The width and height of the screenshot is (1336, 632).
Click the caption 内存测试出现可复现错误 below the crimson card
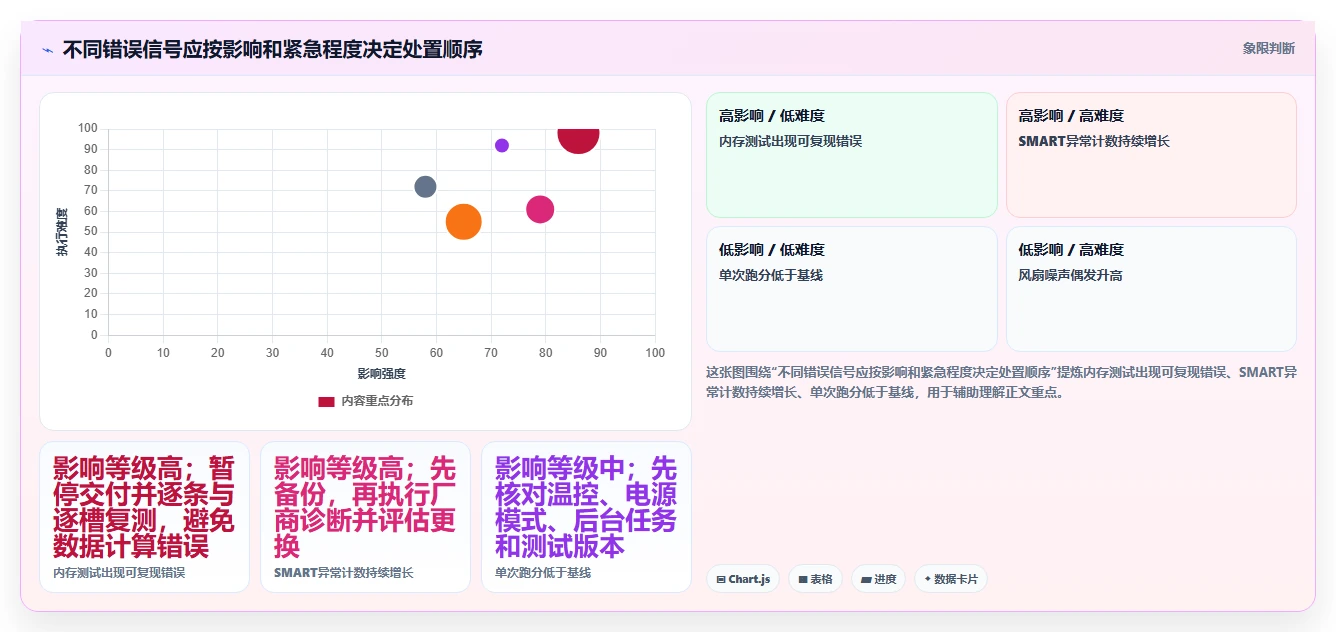point(119,573)
